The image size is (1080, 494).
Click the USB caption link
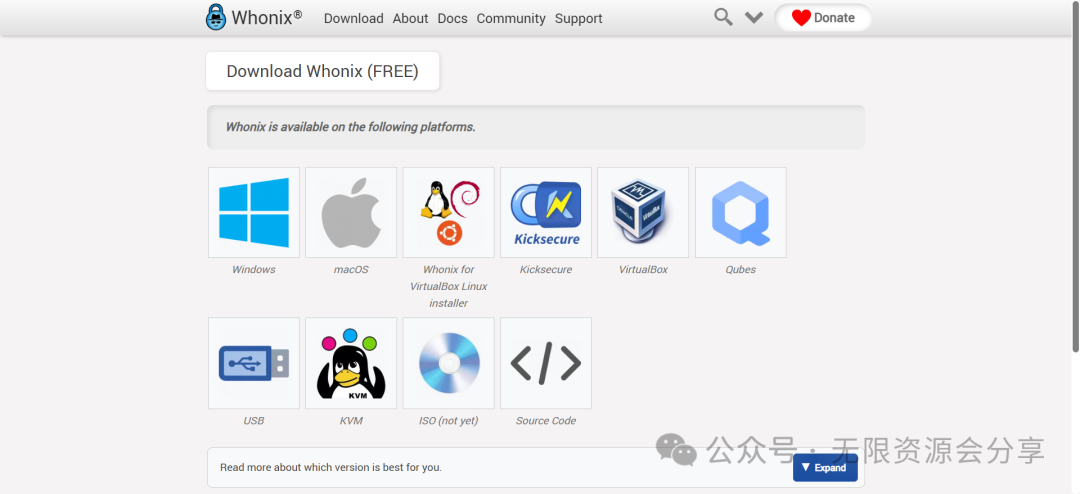(x=253, y=420)
